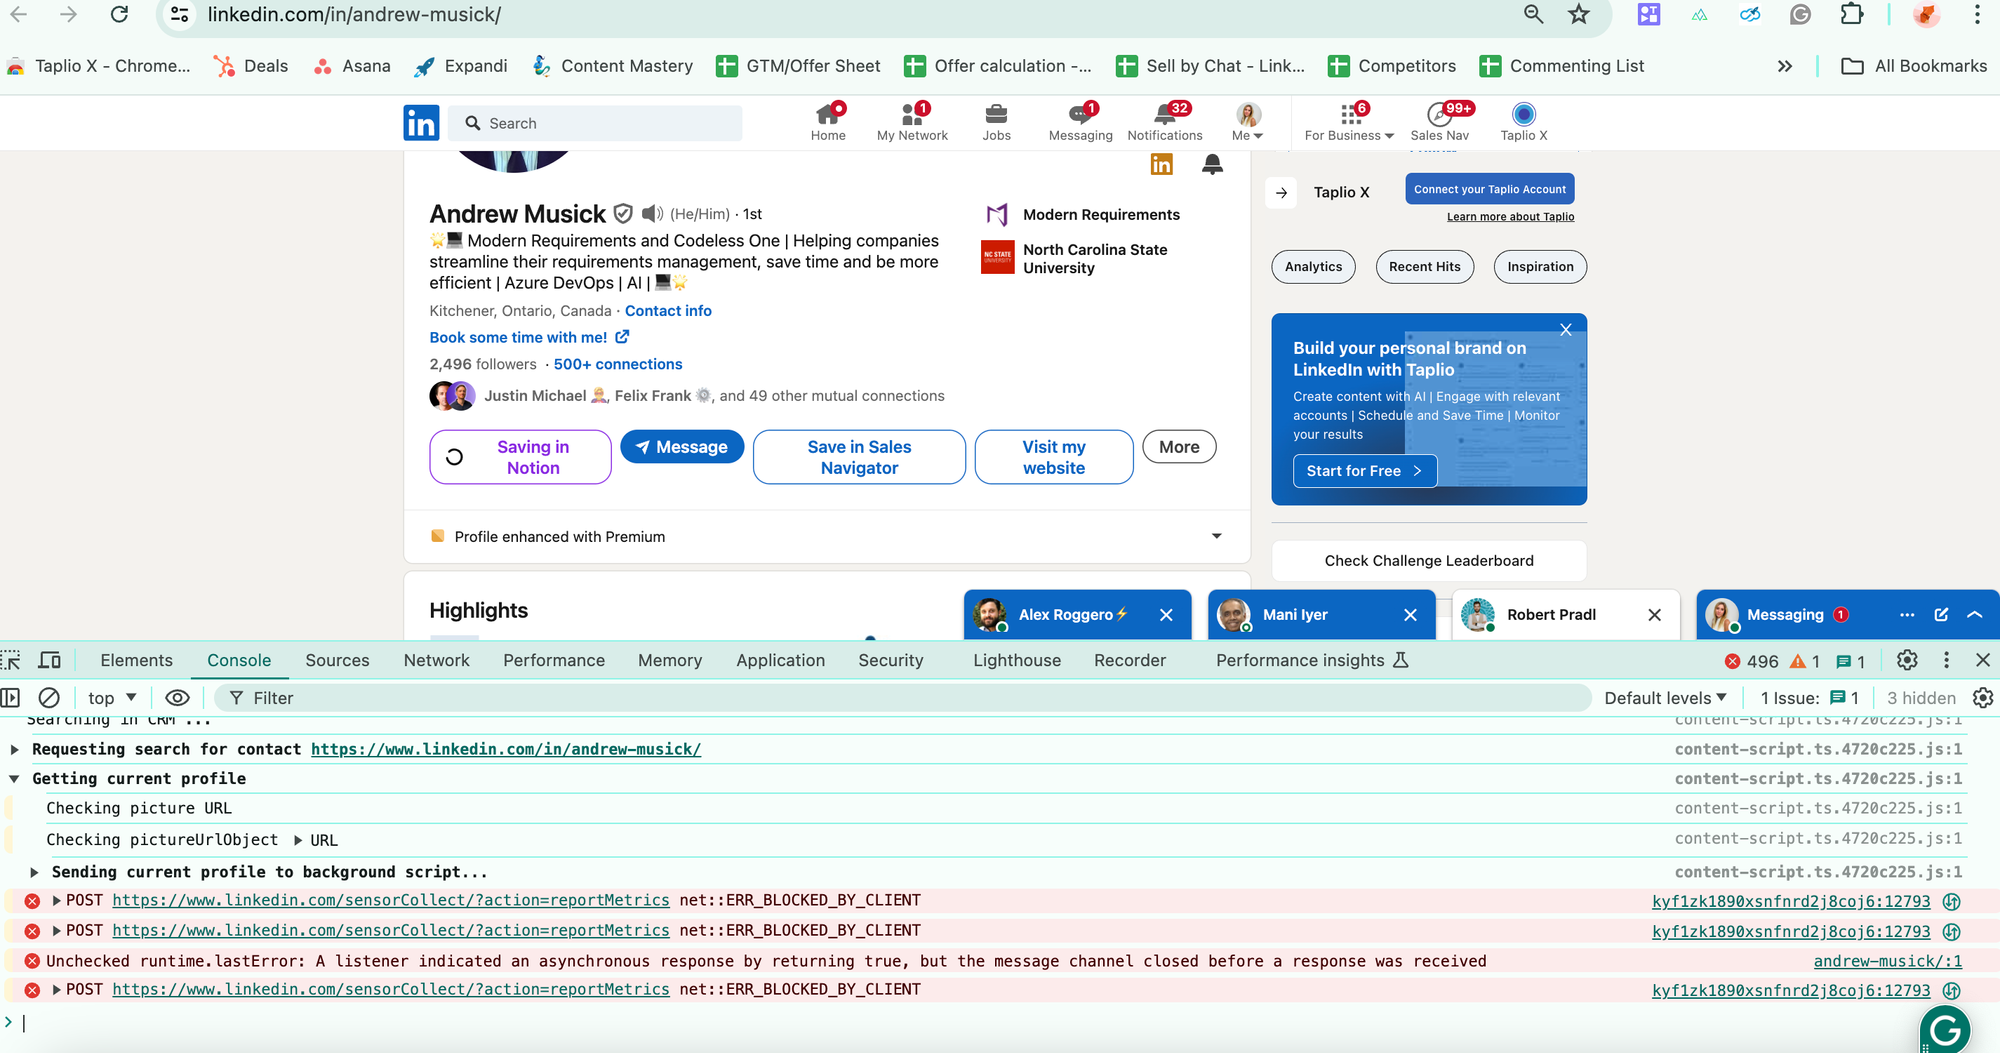
Task: Open My Network in LinkedIn nav
Action: click(912, 122)
